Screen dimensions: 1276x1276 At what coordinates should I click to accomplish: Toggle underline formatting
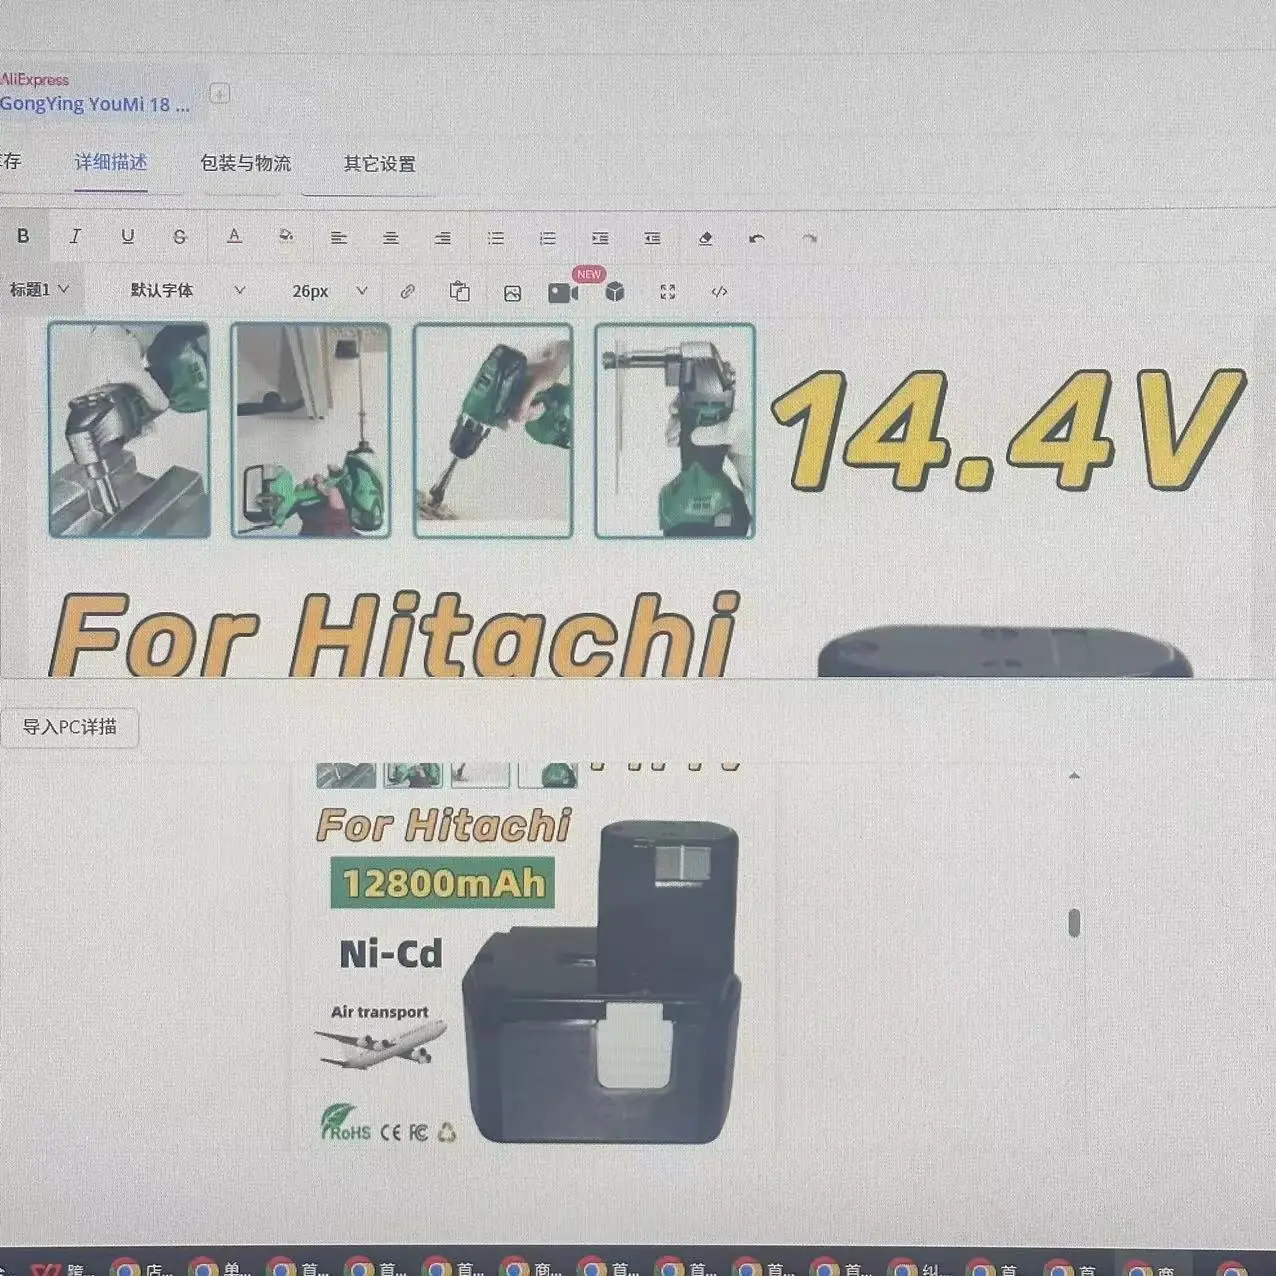click(x=128, y=237)
